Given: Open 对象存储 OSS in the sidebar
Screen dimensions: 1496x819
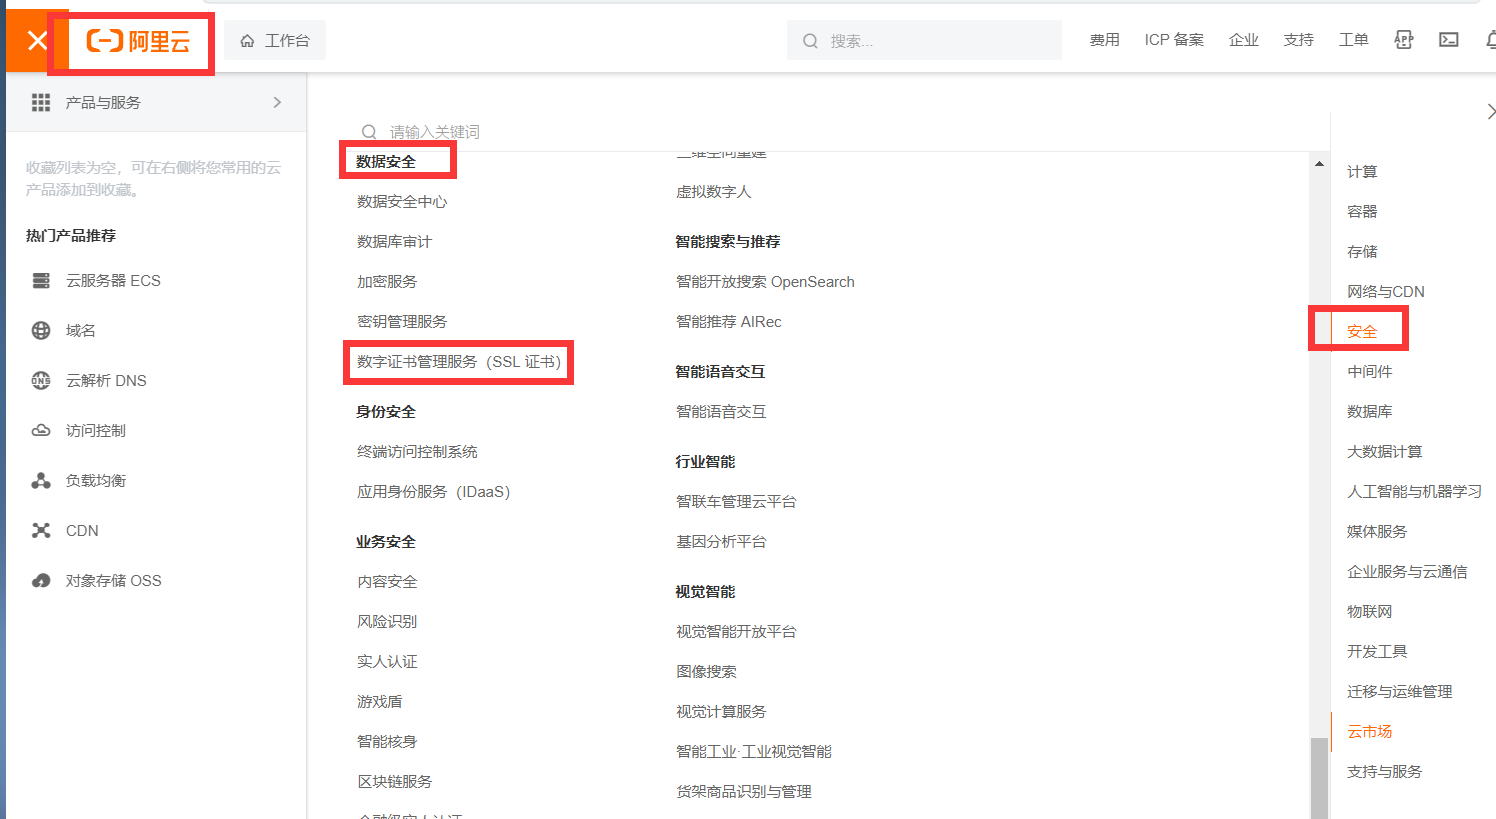Looking at the screenshot, I should (x=113, y=581).
